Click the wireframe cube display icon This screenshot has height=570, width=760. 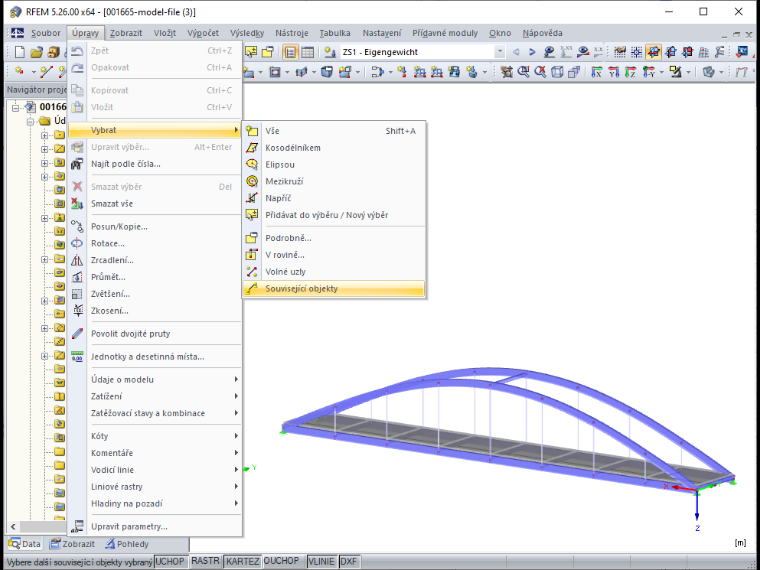(557, 72)
